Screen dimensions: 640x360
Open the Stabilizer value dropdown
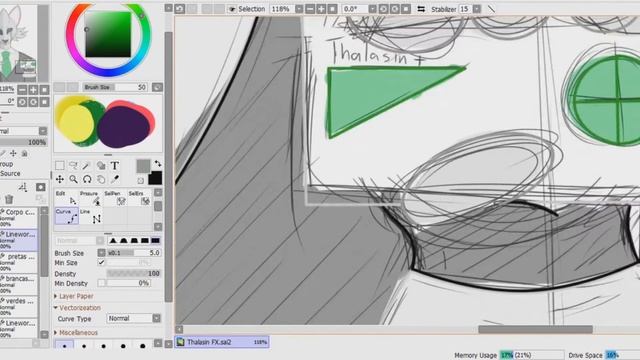click(x=476, y=9)
